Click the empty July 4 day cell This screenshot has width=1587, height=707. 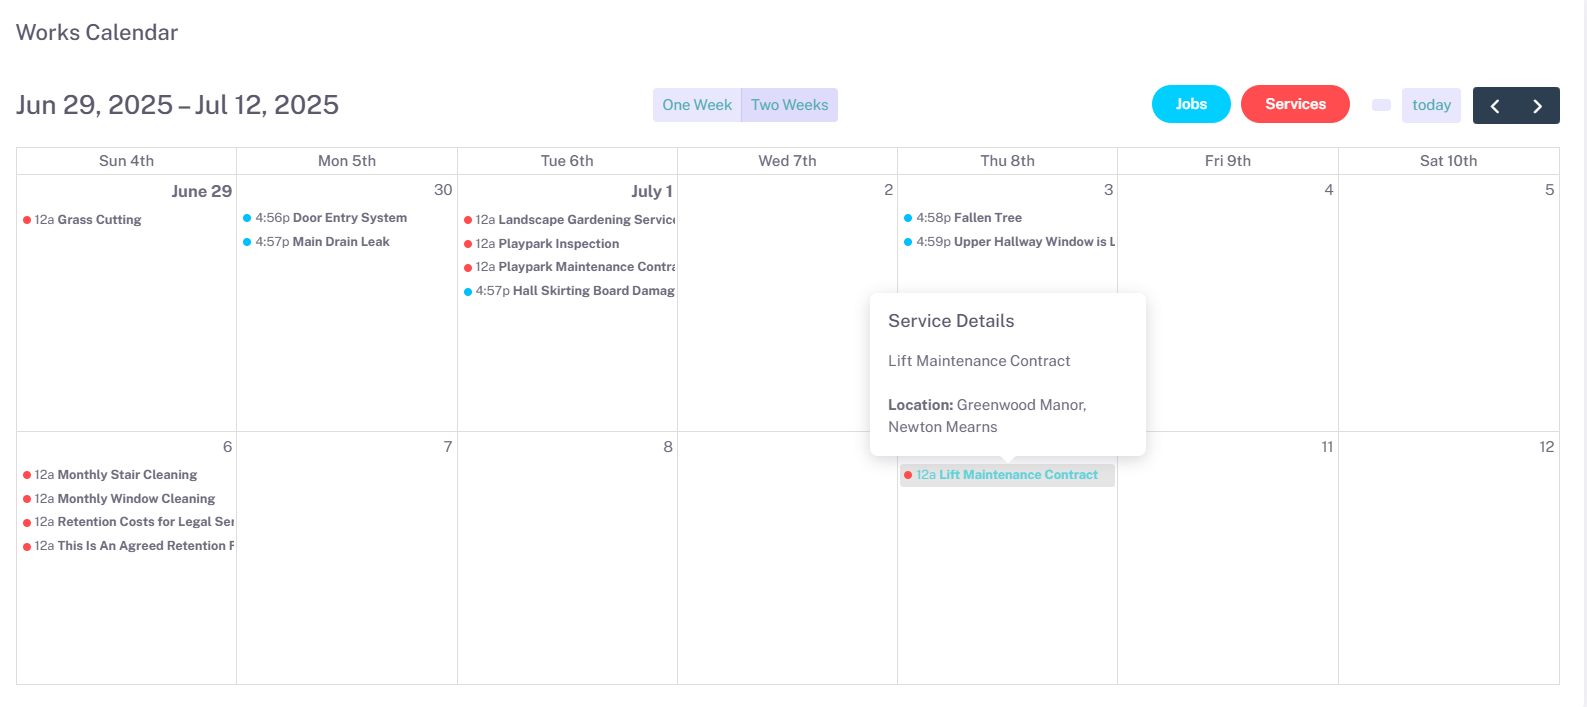1227,320
